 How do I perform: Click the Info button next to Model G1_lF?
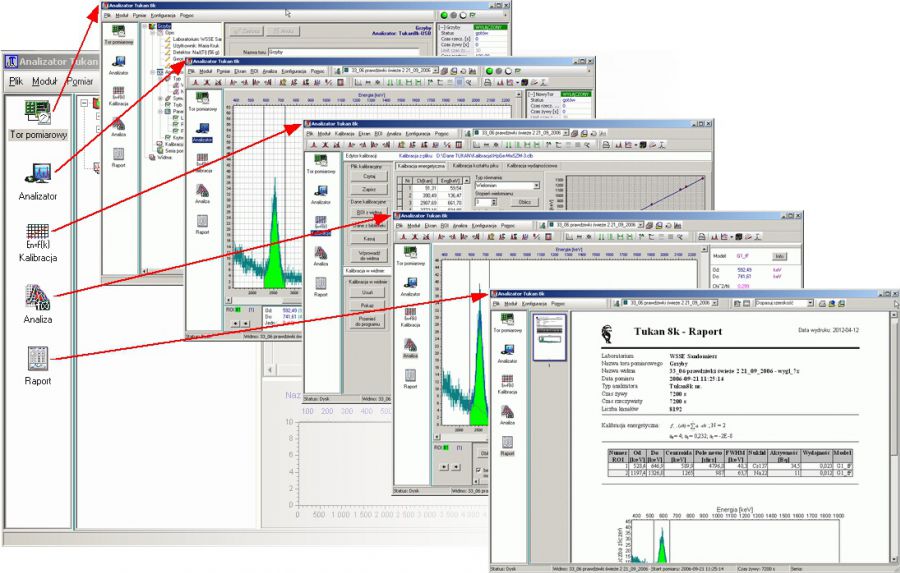point(779,256)
